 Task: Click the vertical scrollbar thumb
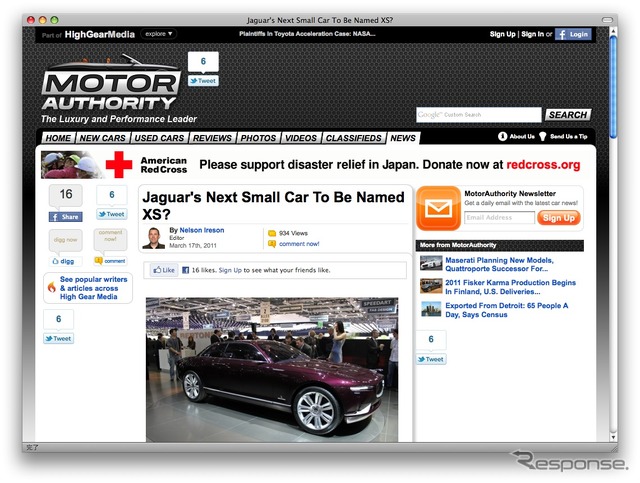pos(613,87)
